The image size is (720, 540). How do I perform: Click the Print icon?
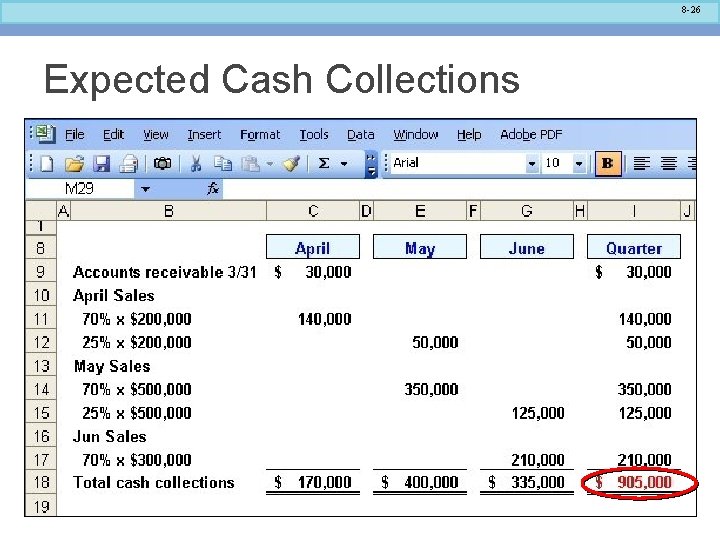click(x=129, y=164)
